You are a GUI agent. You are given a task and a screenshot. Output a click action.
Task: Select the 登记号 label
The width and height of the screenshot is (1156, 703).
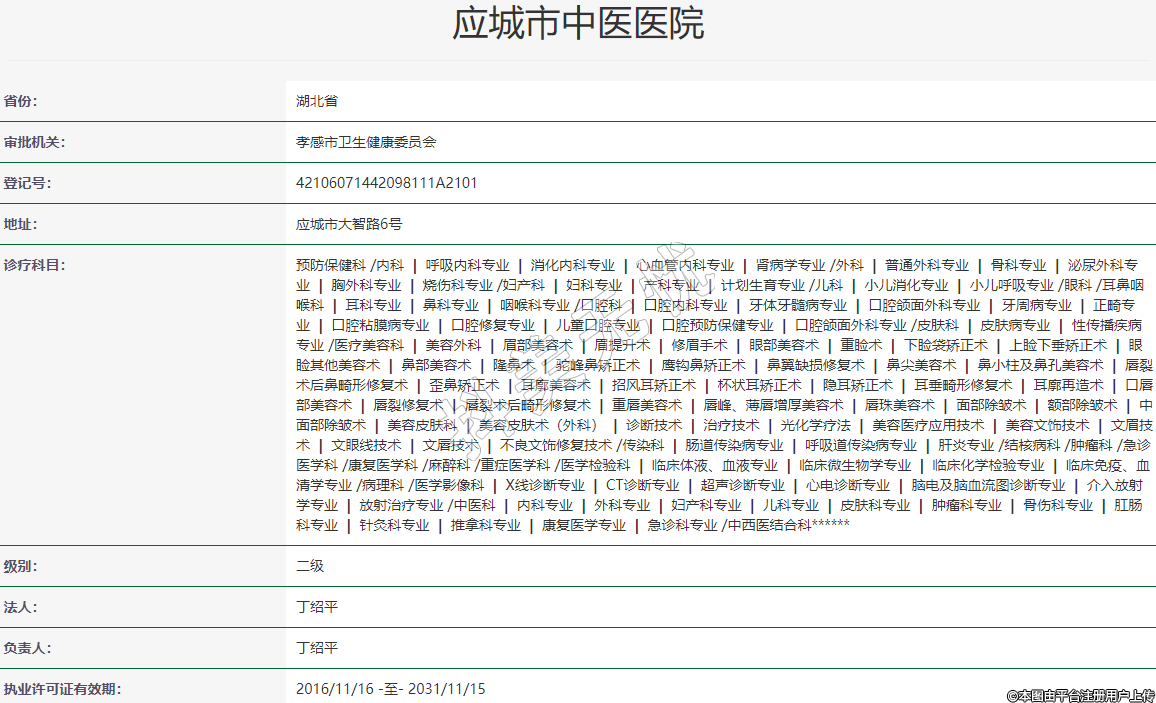point(27,183)
